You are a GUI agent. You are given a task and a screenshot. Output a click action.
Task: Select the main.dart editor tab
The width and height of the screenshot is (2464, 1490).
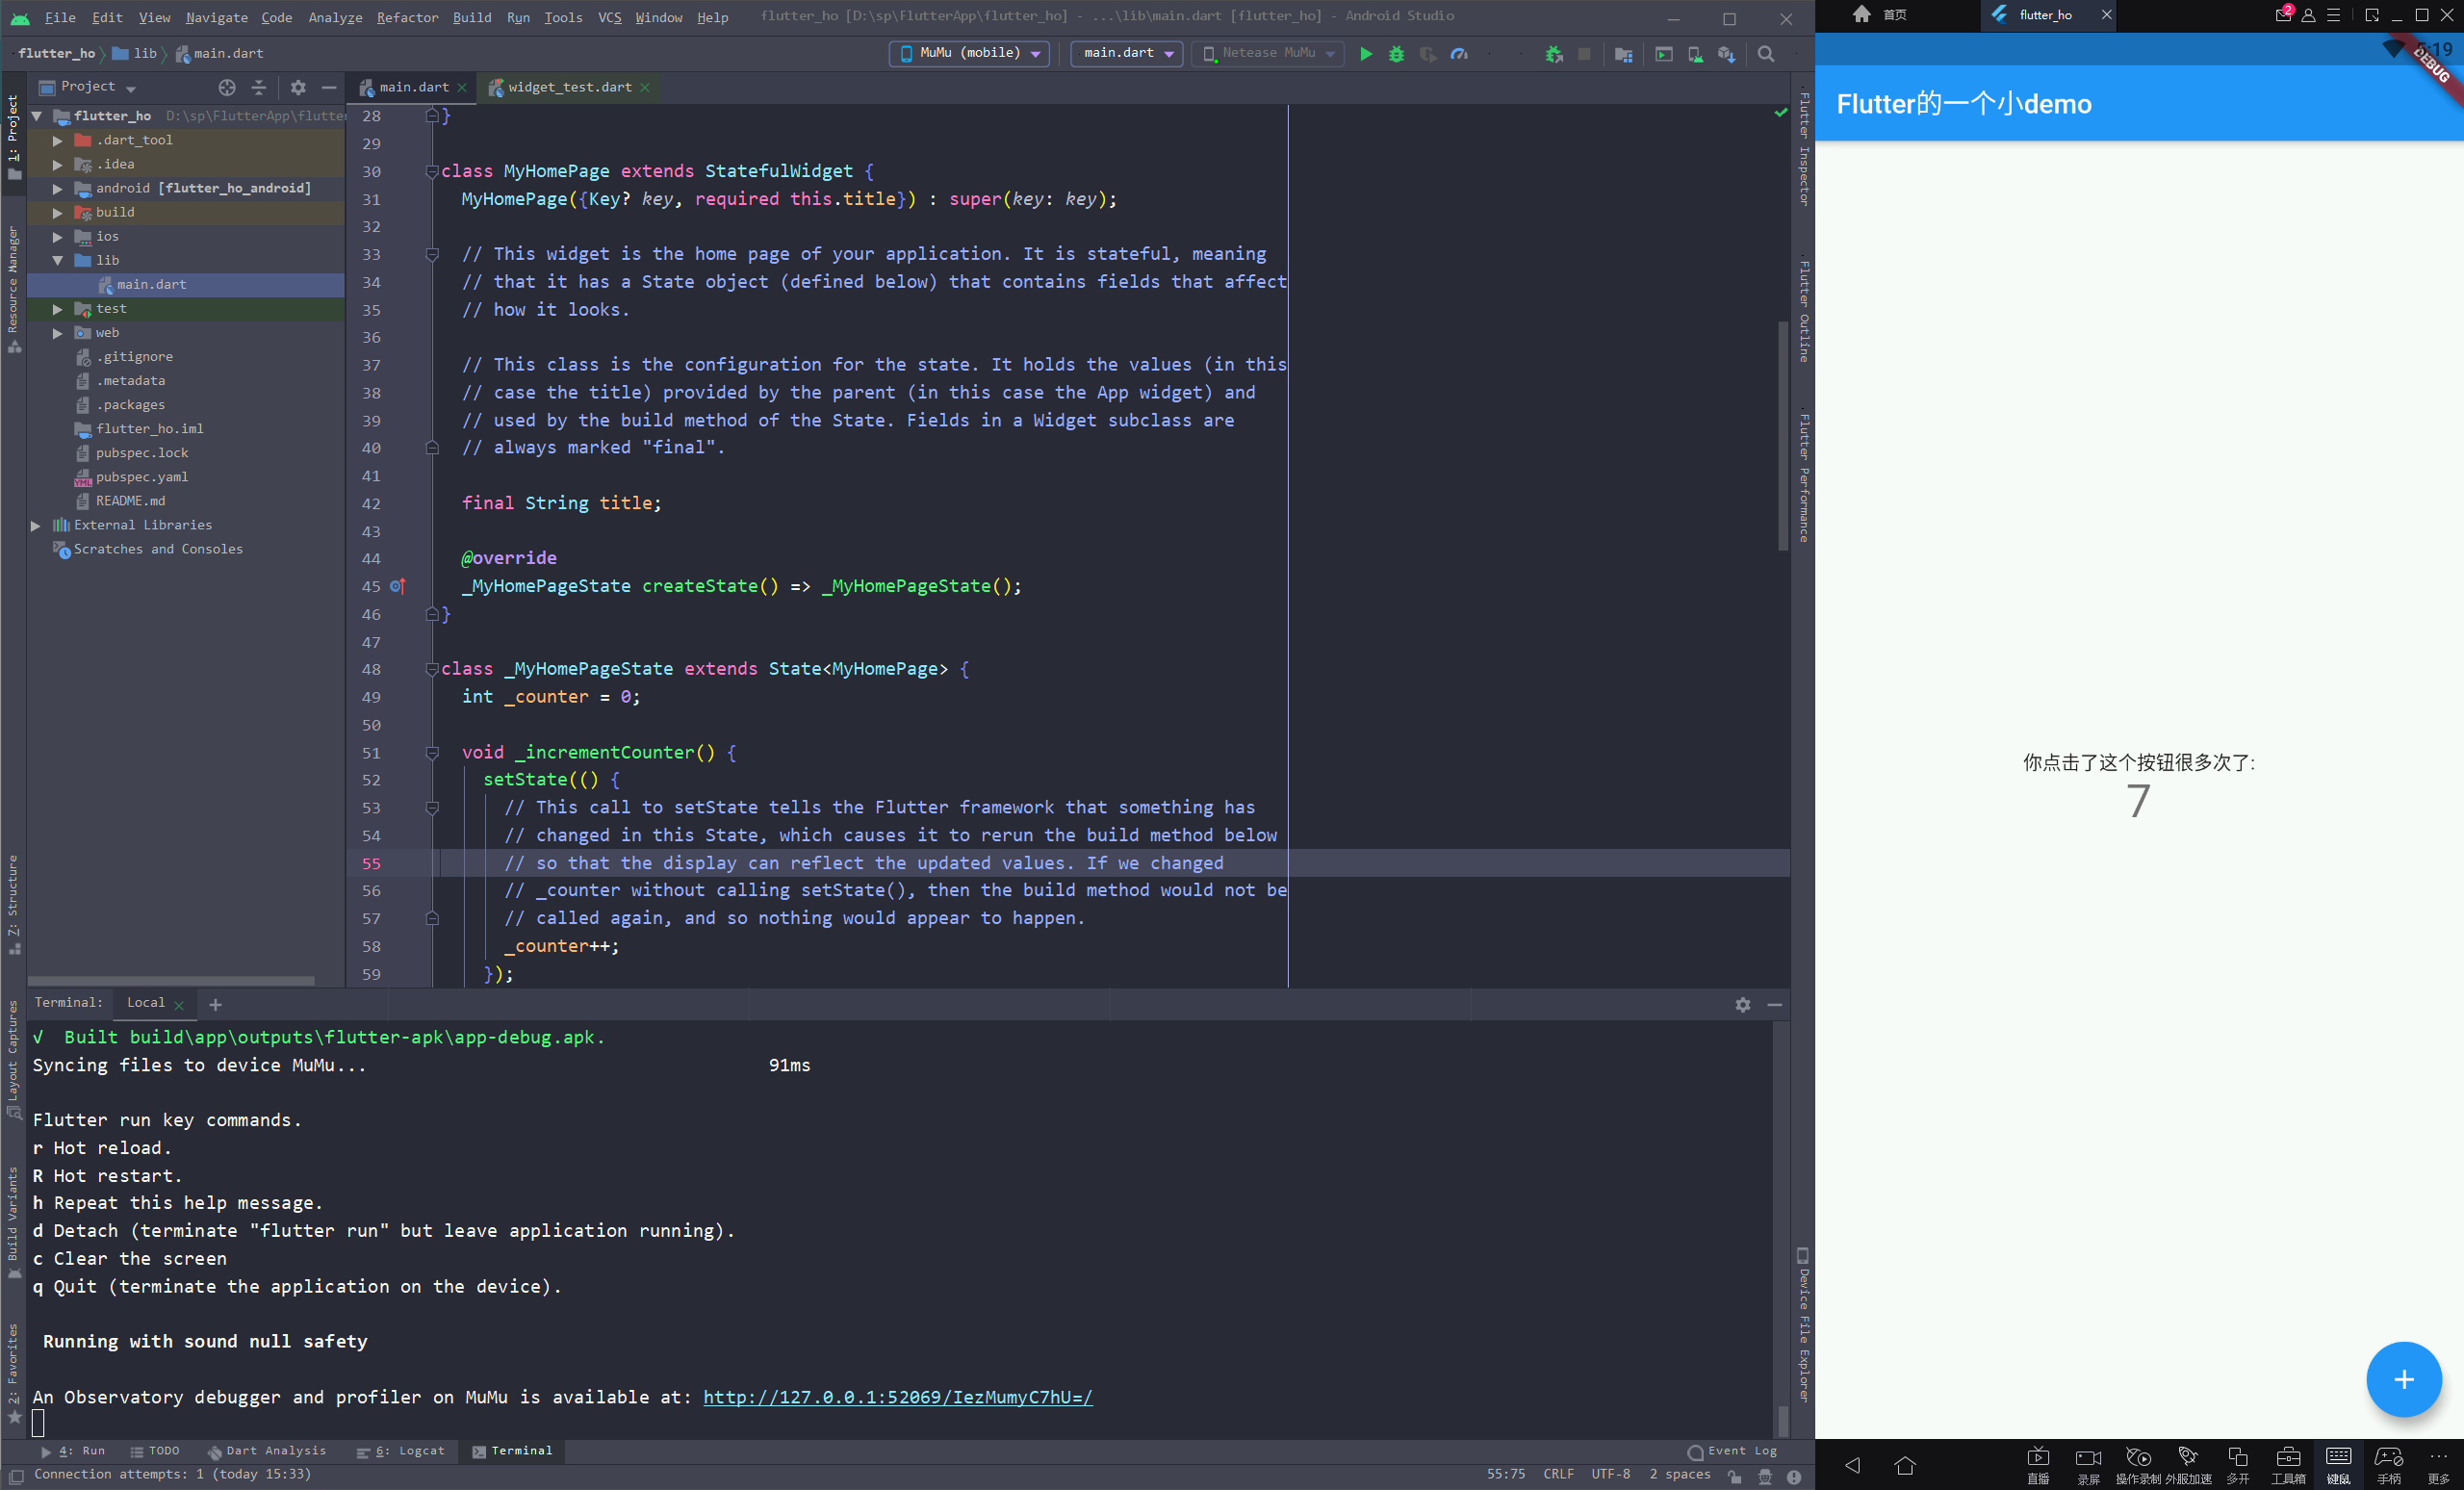(412, 87)
